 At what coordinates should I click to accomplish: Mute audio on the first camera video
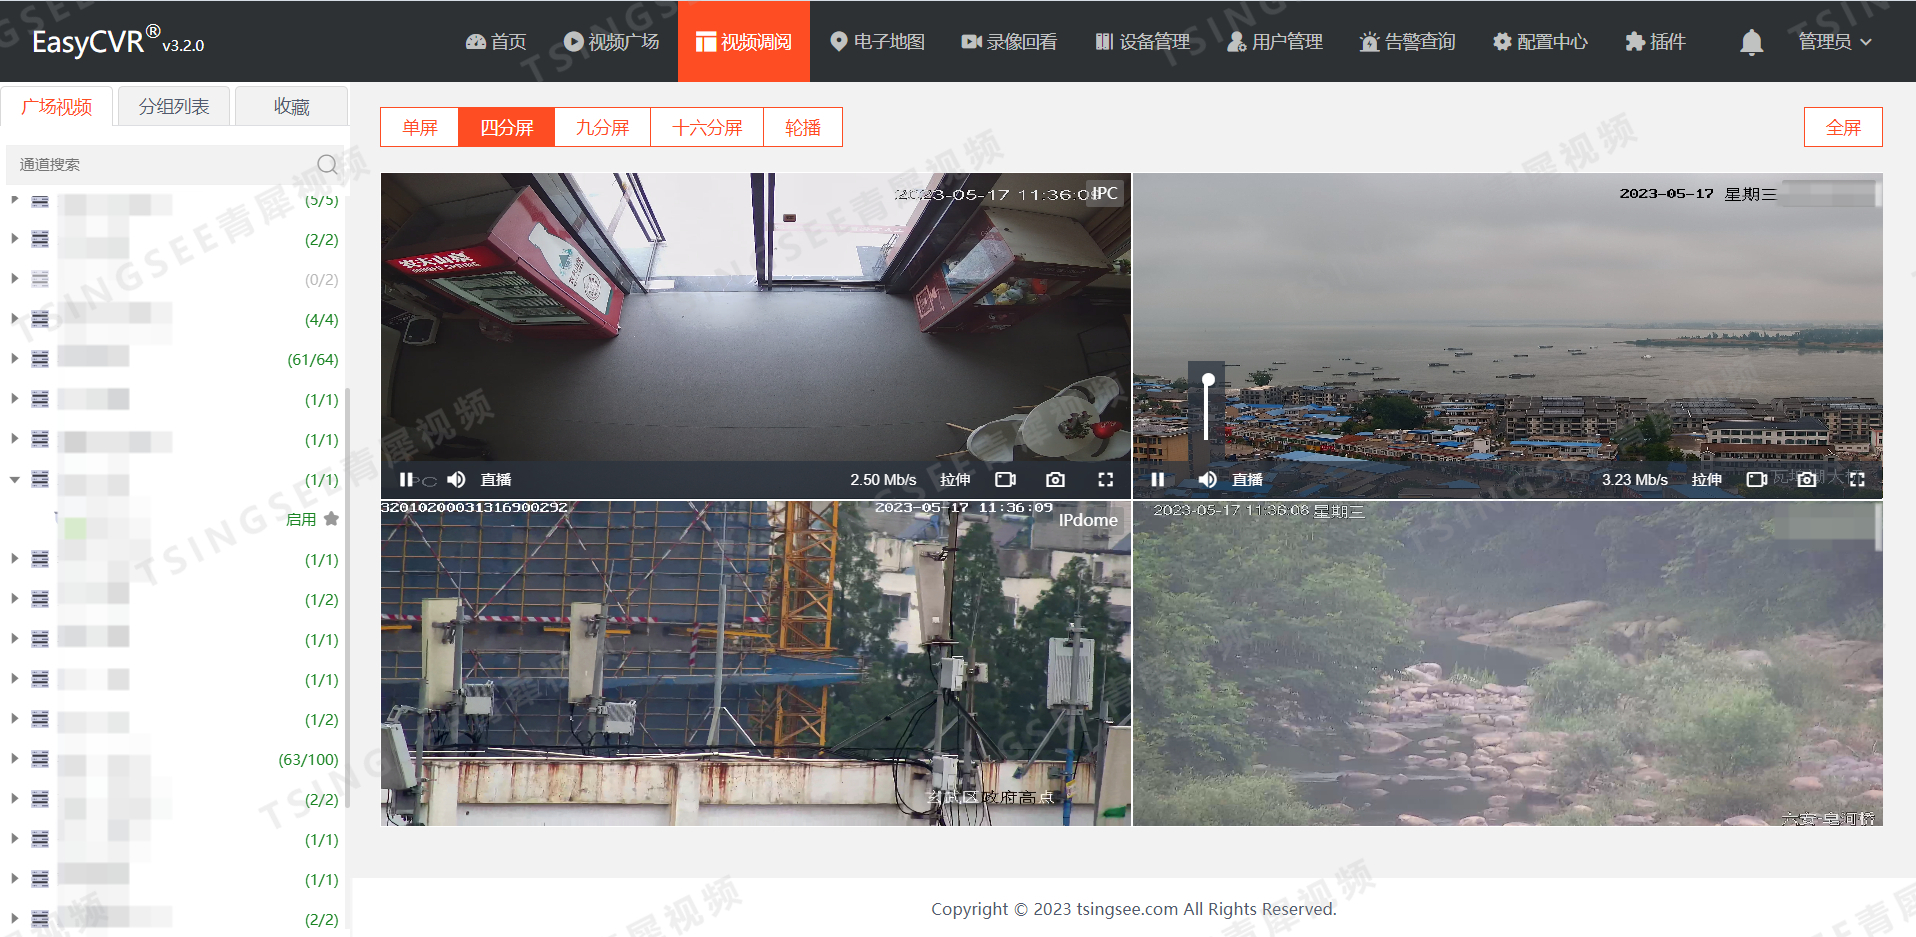pos(456,480)
